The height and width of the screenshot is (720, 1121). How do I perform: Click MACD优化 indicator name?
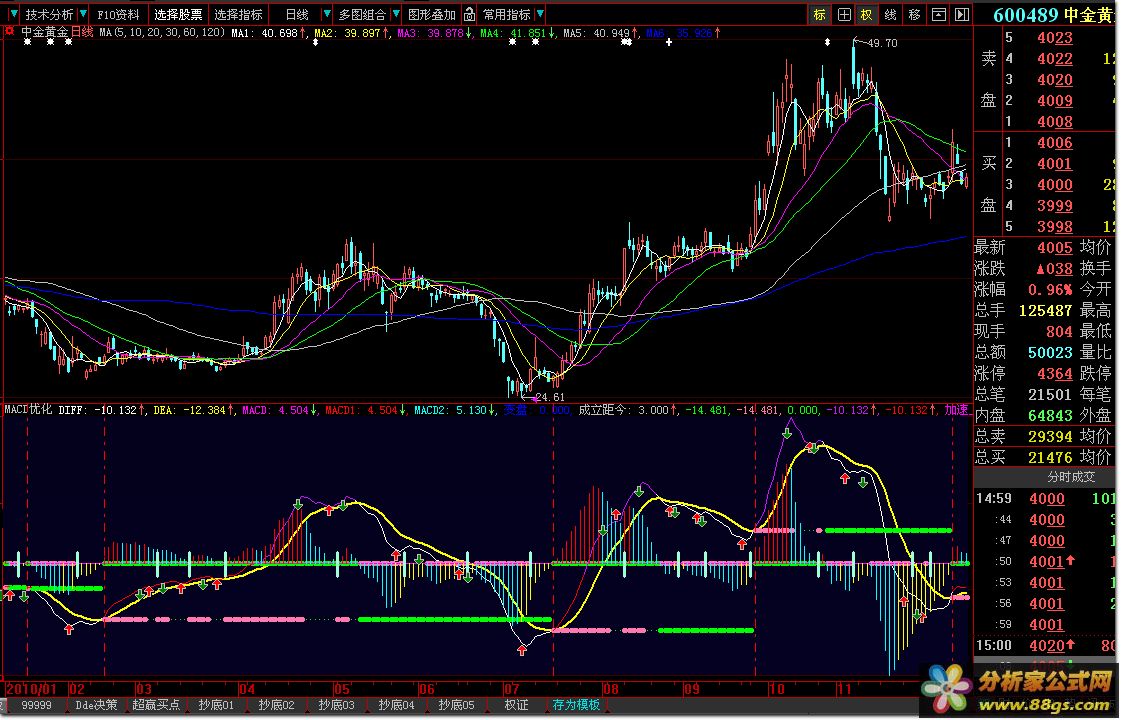click(29, 410)
